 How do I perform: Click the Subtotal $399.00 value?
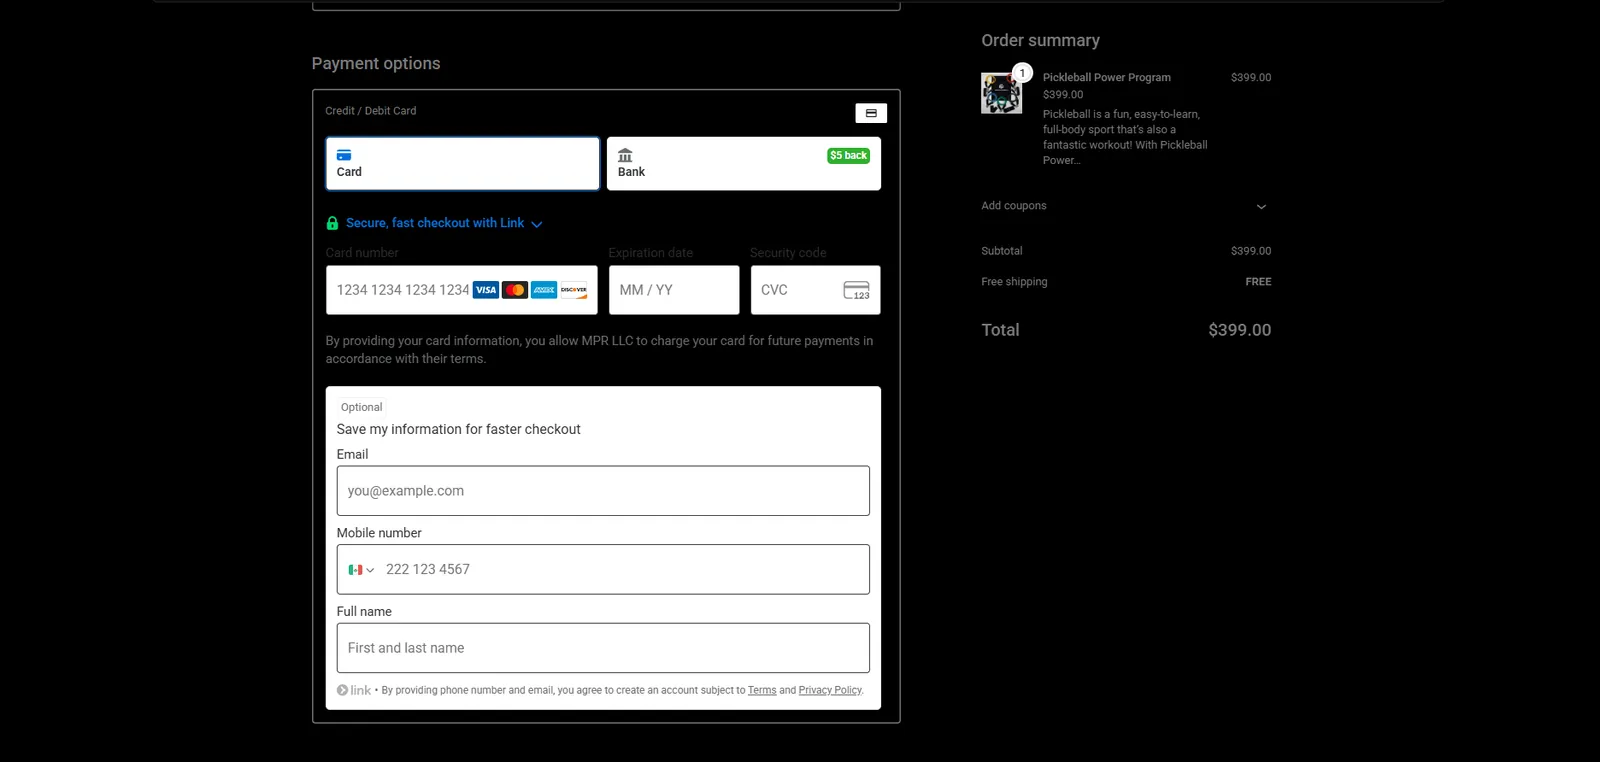(x=1251, y=251)
